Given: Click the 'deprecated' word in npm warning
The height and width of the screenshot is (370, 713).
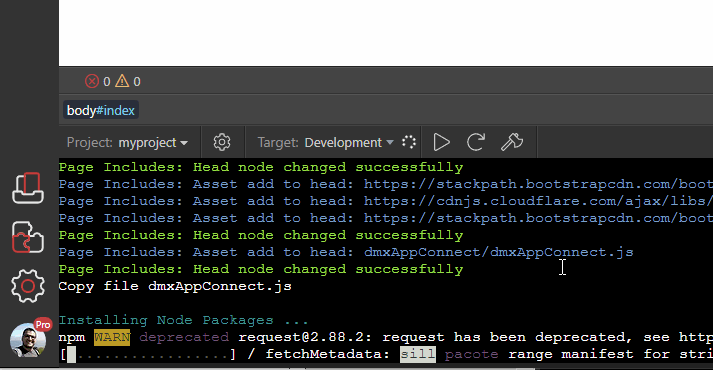Looking at the screenshot, I should coord(184,337).
